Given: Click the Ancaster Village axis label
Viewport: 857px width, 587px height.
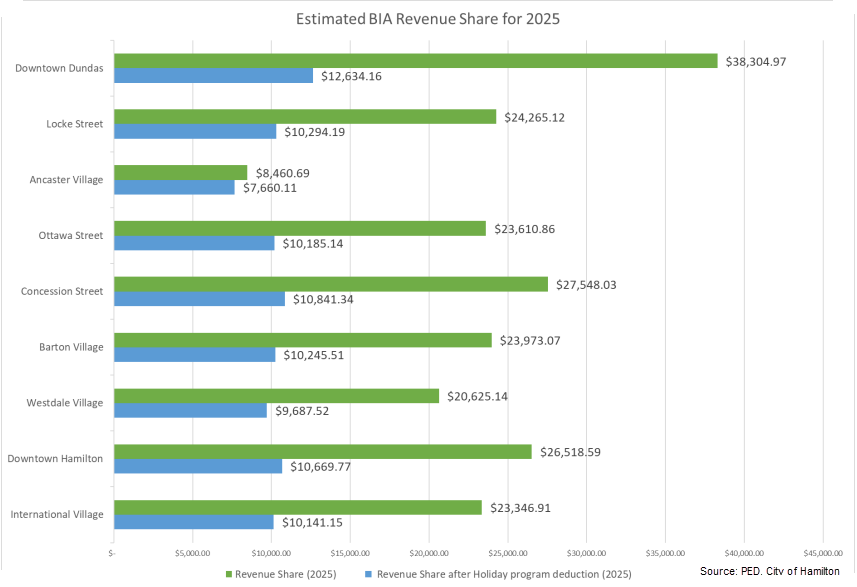Looking at the screenshot, I should click(65, 180).
